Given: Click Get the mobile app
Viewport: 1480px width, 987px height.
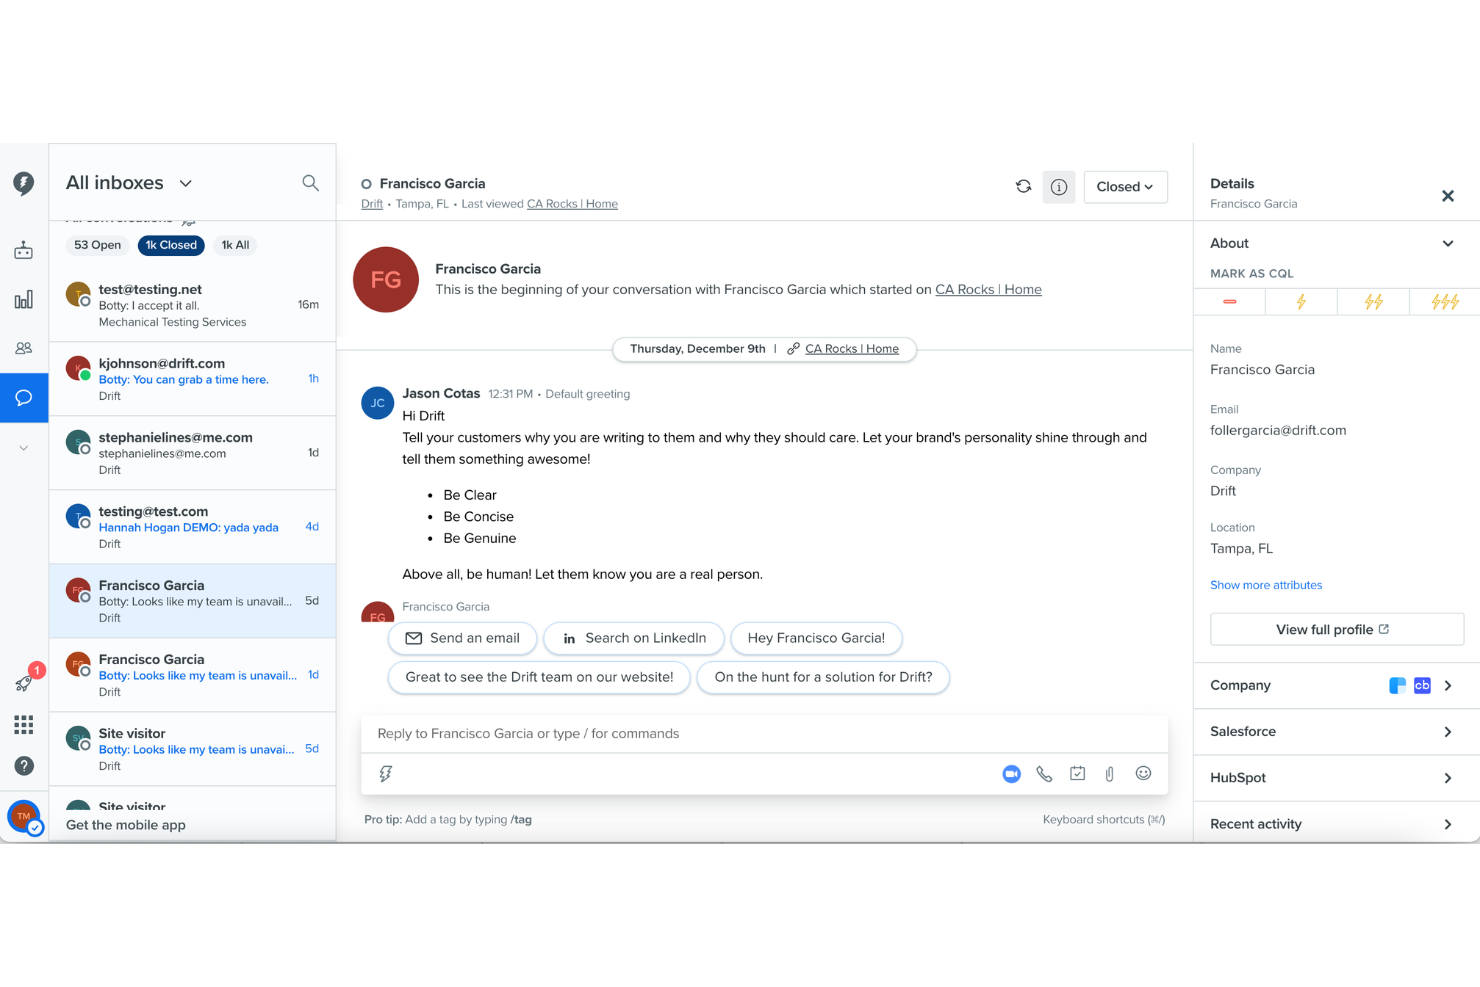Looking at the screenshot, I should coord(126,825).
